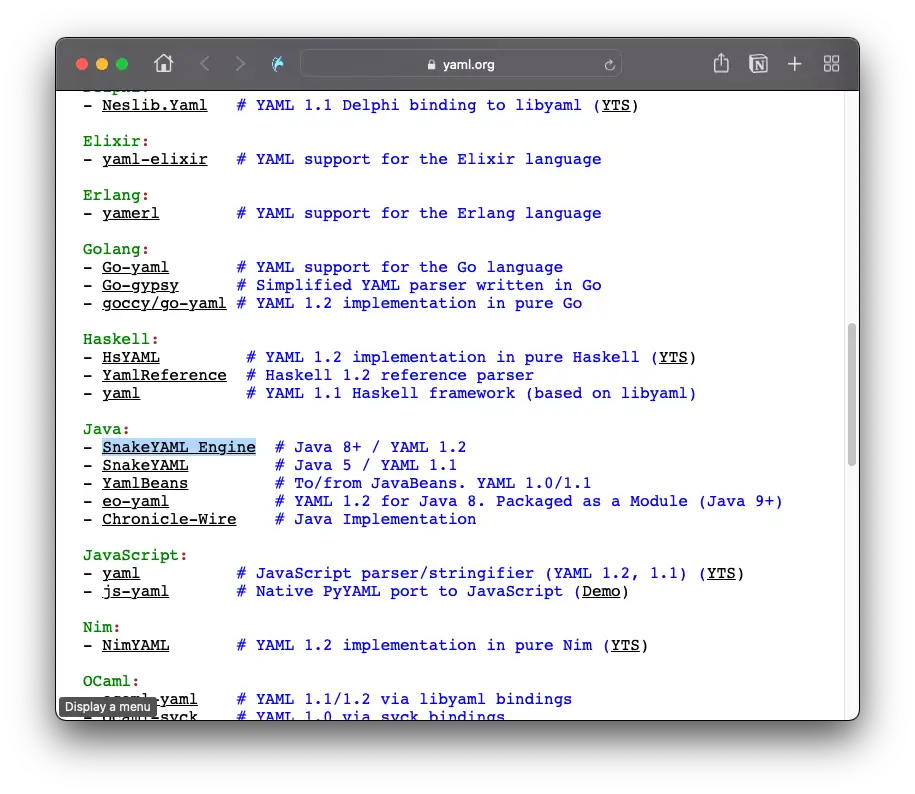Click the lock icon next to yaml.org

(x=431, y=65)
